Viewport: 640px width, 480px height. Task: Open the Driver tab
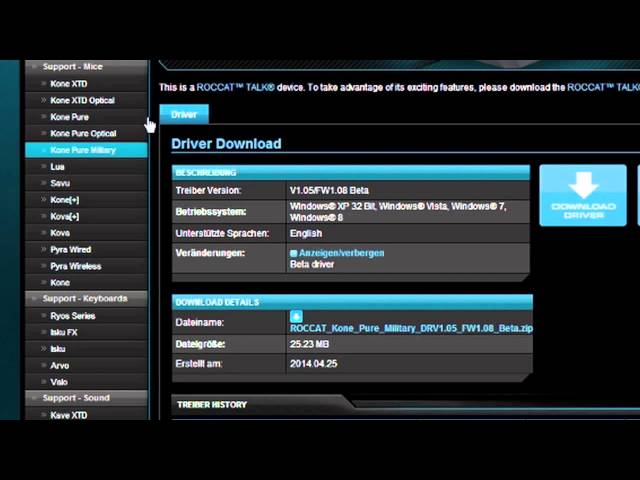click(184, 114)
